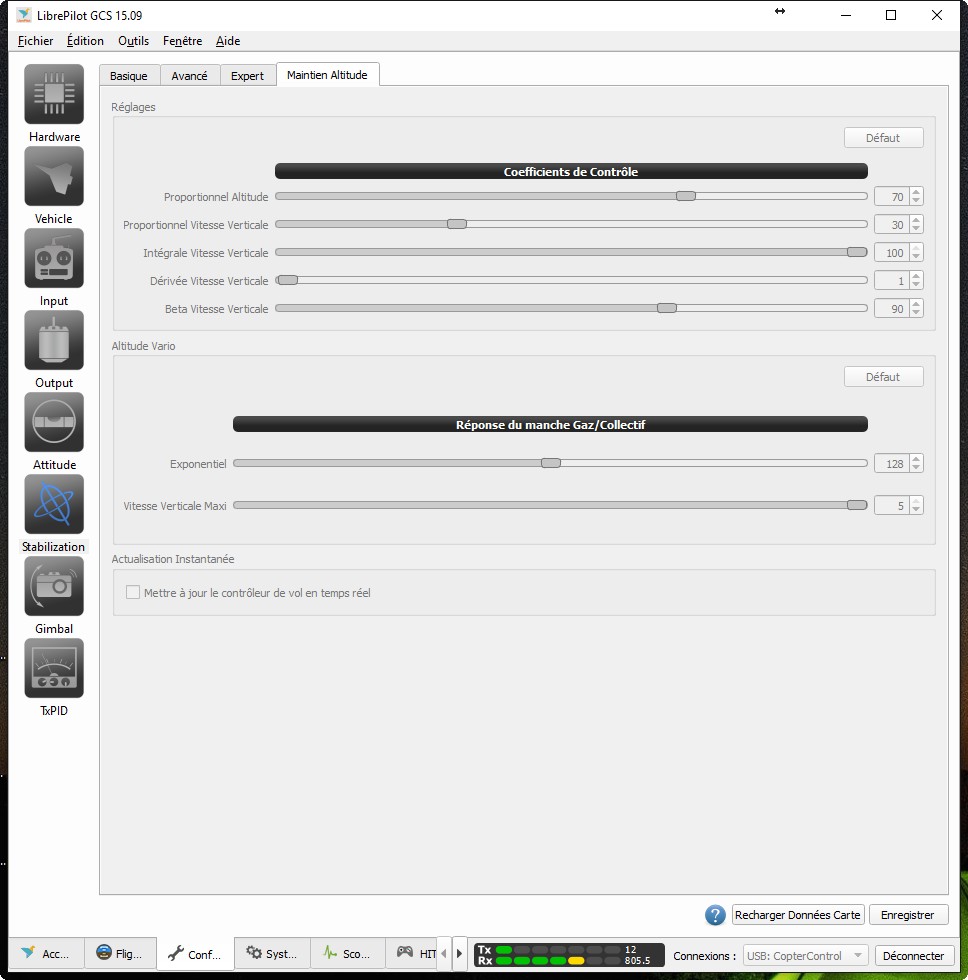Adjust the Beta Vitesse Verticale slider handle
The height and width of the screenshot is (980, 968).
pos(667,308)
